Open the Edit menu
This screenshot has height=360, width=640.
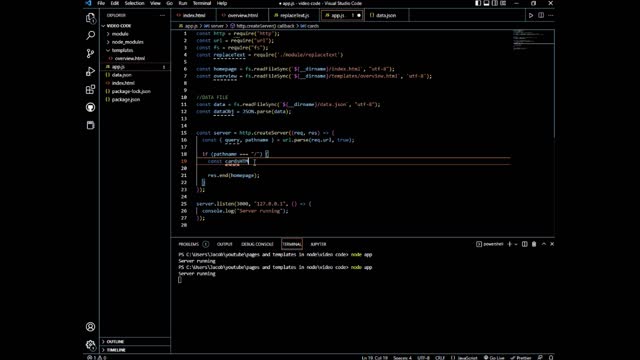pos(115,3)
